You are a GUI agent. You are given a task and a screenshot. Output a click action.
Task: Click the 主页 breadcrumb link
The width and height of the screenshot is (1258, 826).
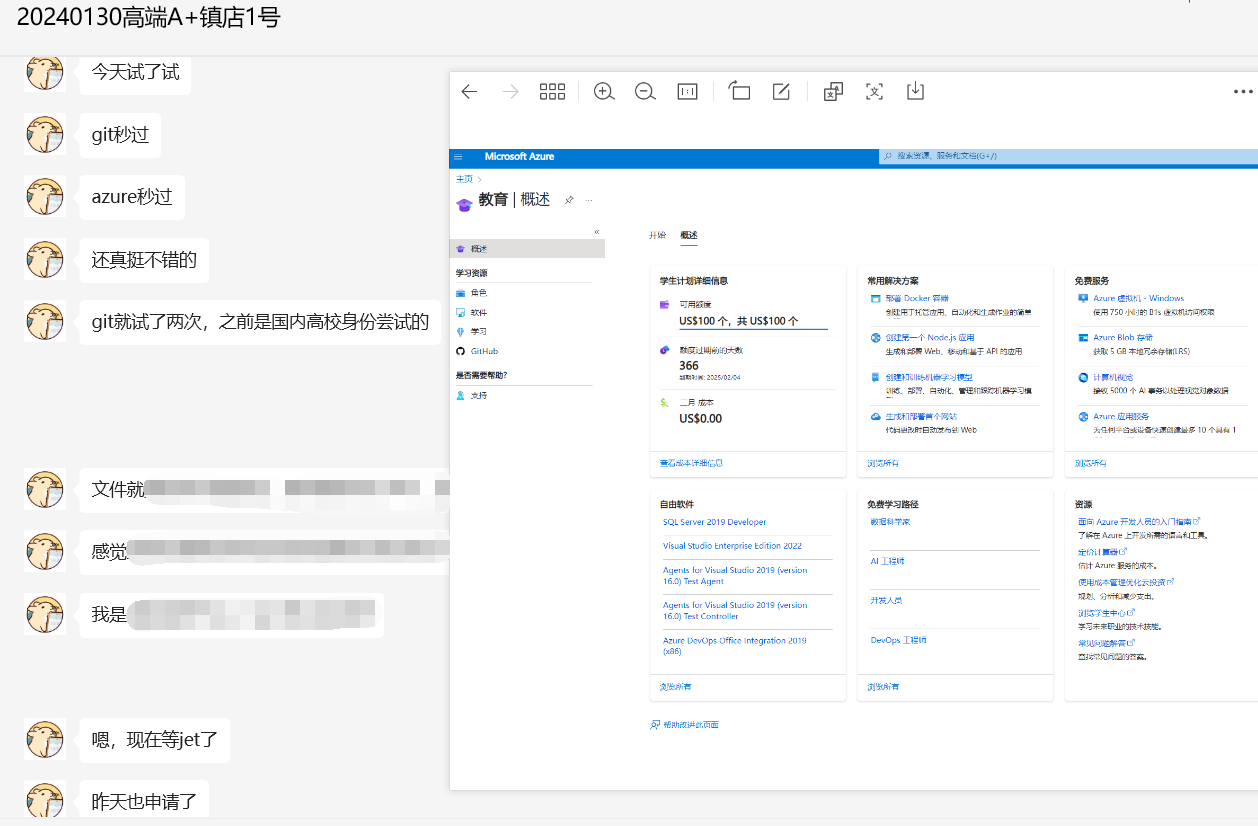[464, 179]
